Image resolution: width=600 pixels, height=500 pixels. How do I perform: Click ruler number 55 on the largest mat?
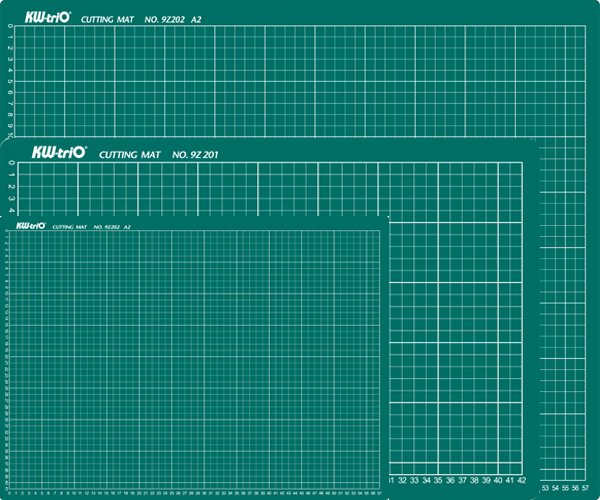point(565,488)
